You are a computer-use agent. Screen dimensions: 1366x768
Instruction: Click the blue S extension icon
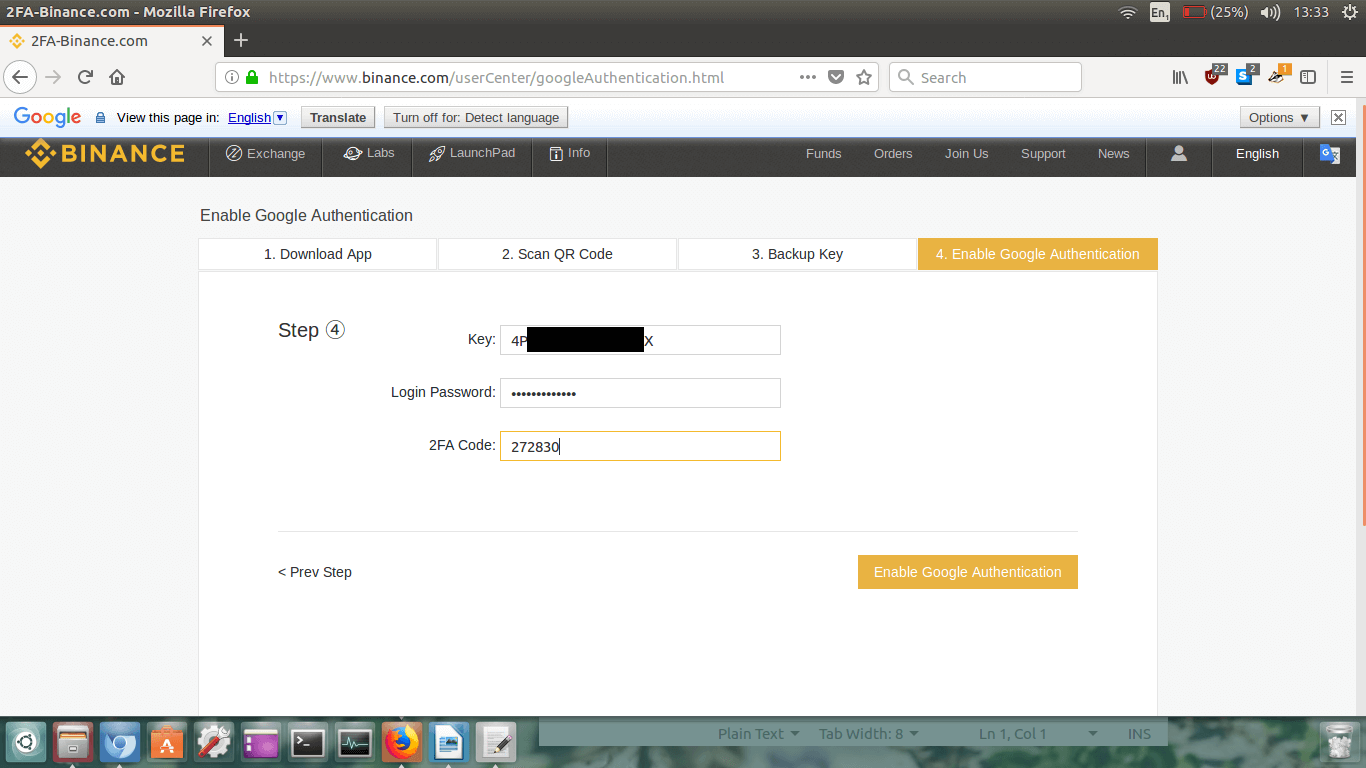1246,75
